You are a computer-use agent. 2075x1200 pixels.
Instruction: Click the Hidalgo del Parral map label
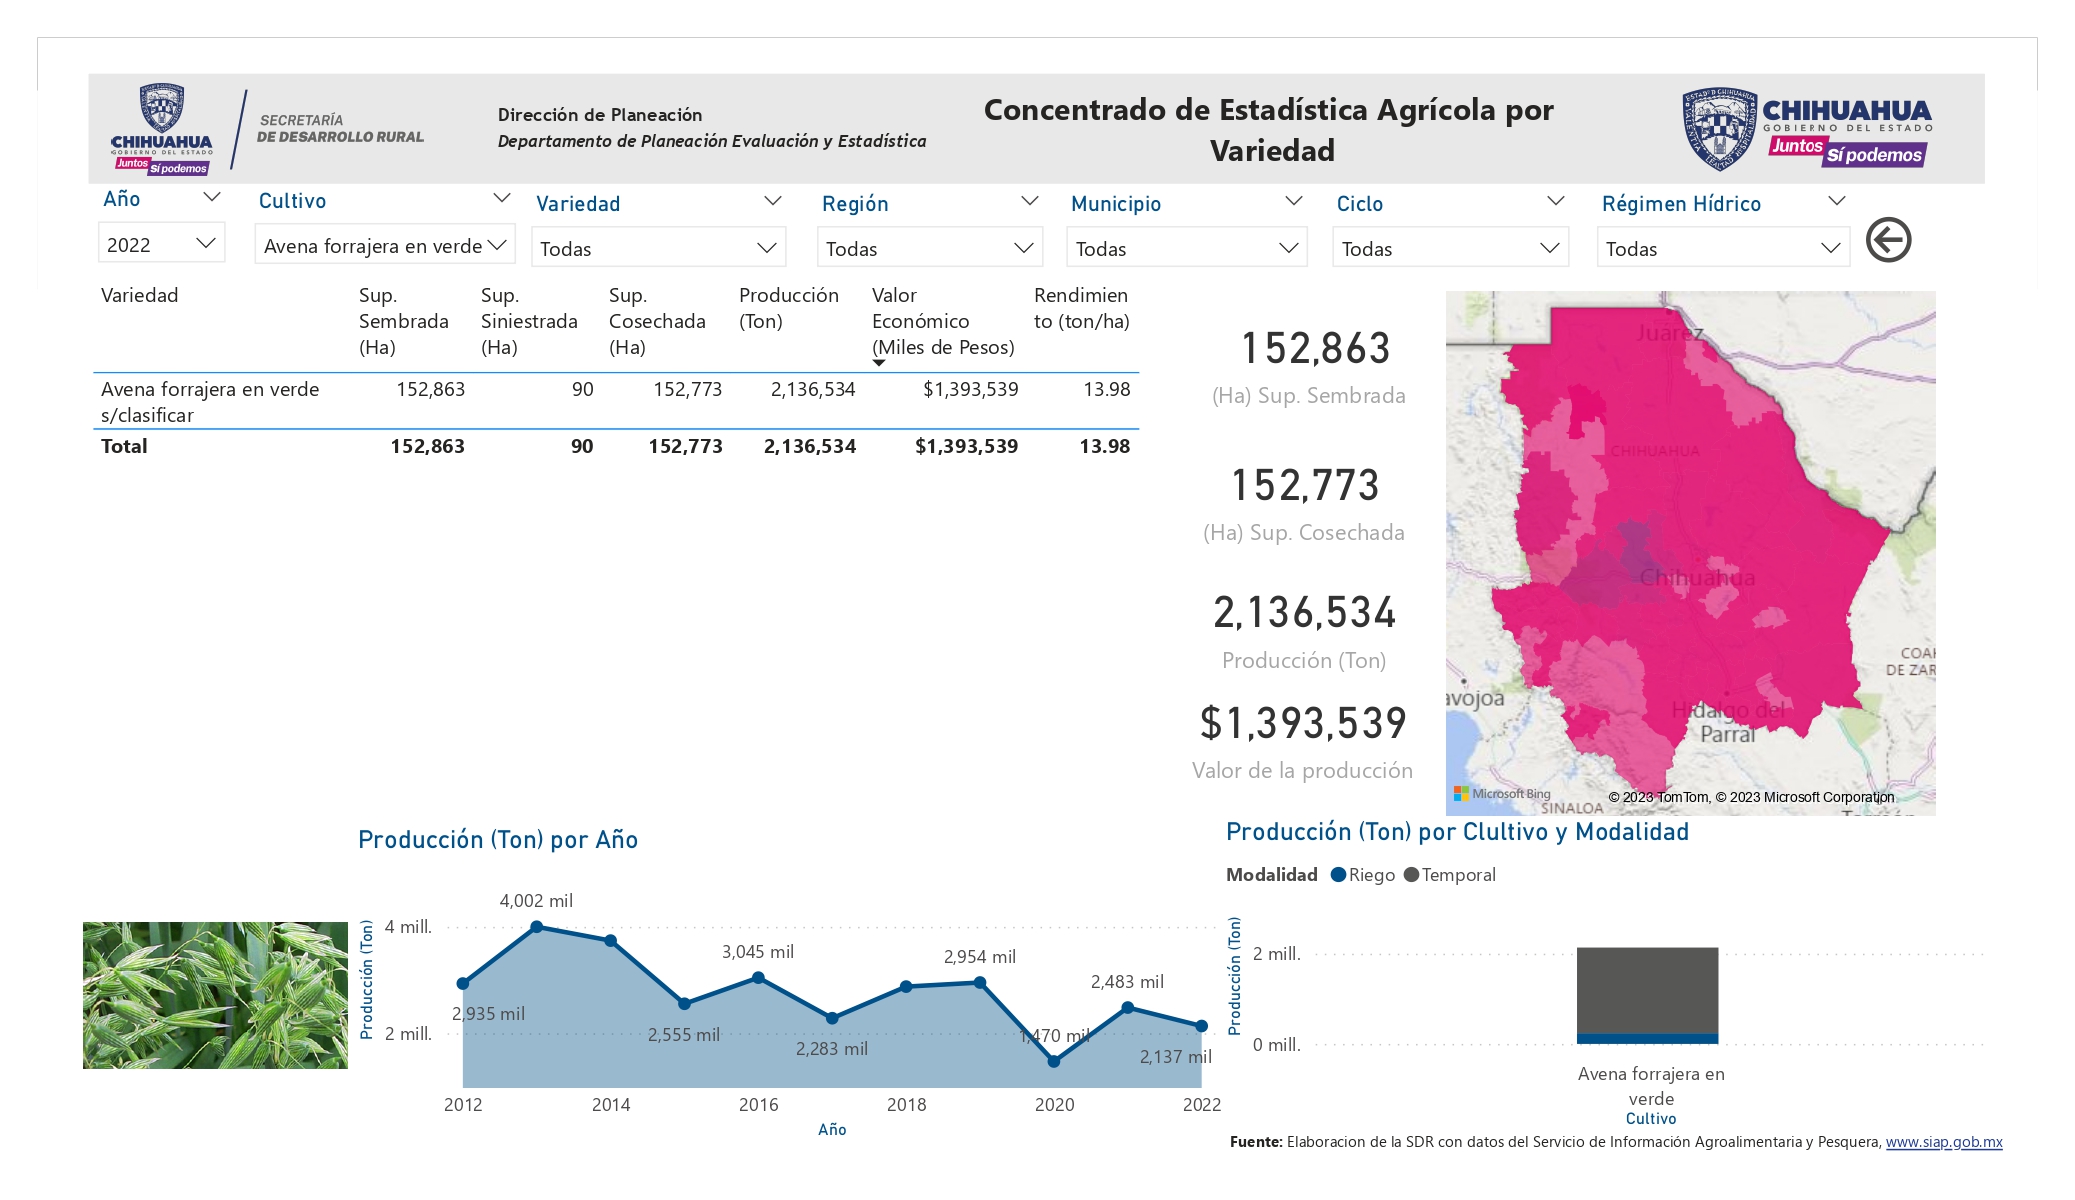[x=1728, y=722]
